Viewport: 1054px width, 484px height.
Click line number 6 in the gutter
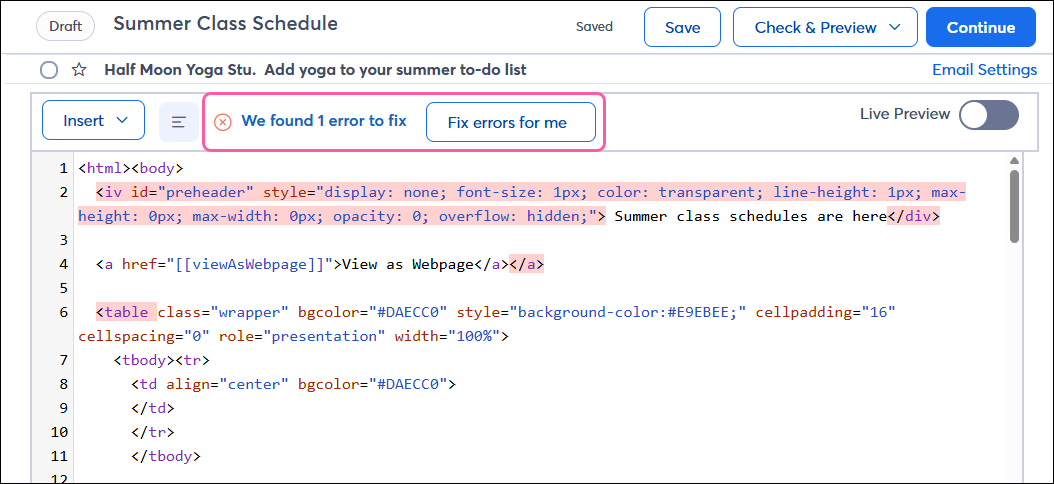(63, 312)
